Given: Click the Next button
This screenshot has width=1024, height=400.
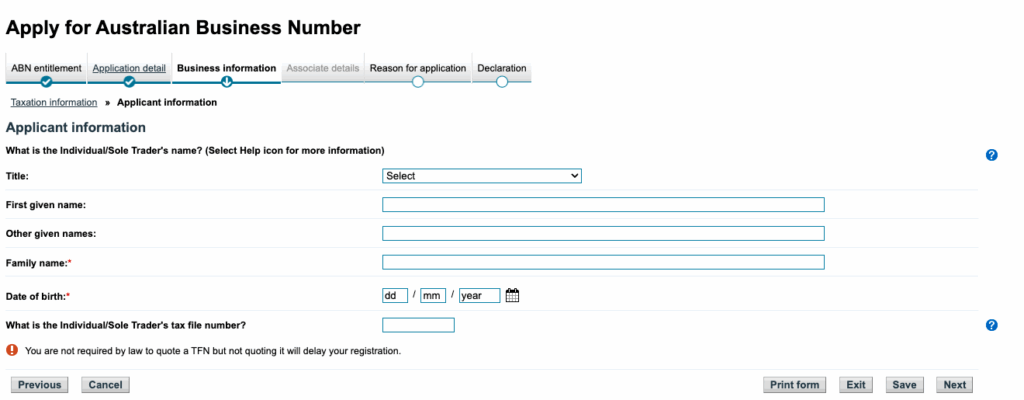Looking at the screenshot, I should (x=954, y=385).
